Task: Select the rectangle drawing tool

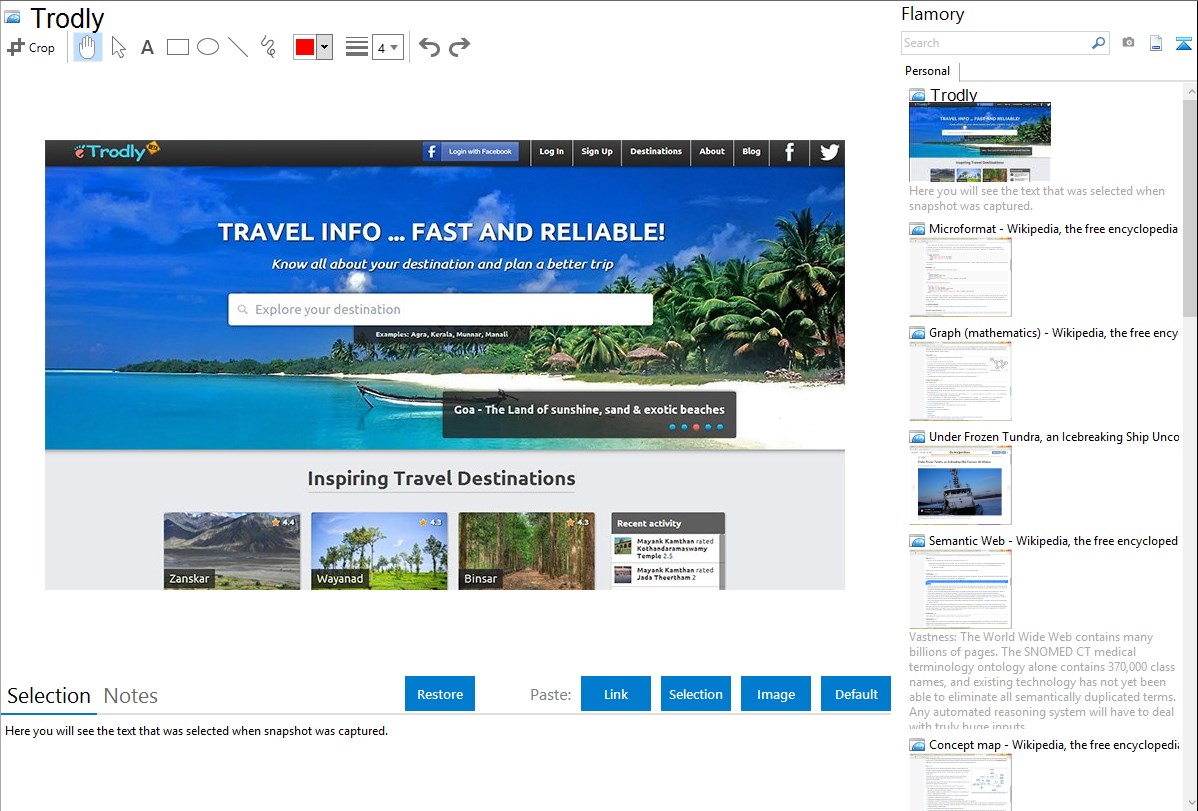Action: [x=177, y=47]
